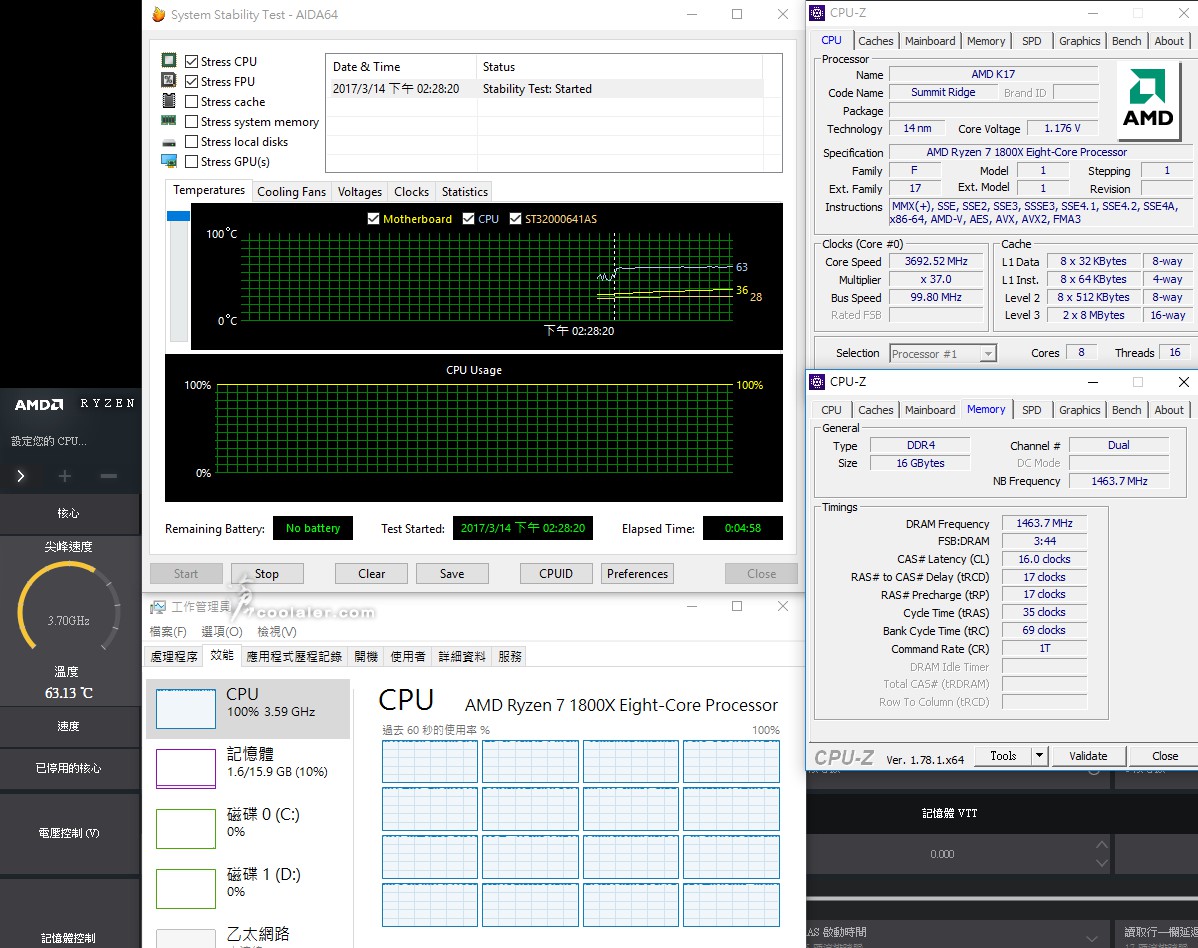The width and height of the screenshot is (1198, 948).
Task: Click the 3.70GHz peak speed gauge
Action: (69, 607)
